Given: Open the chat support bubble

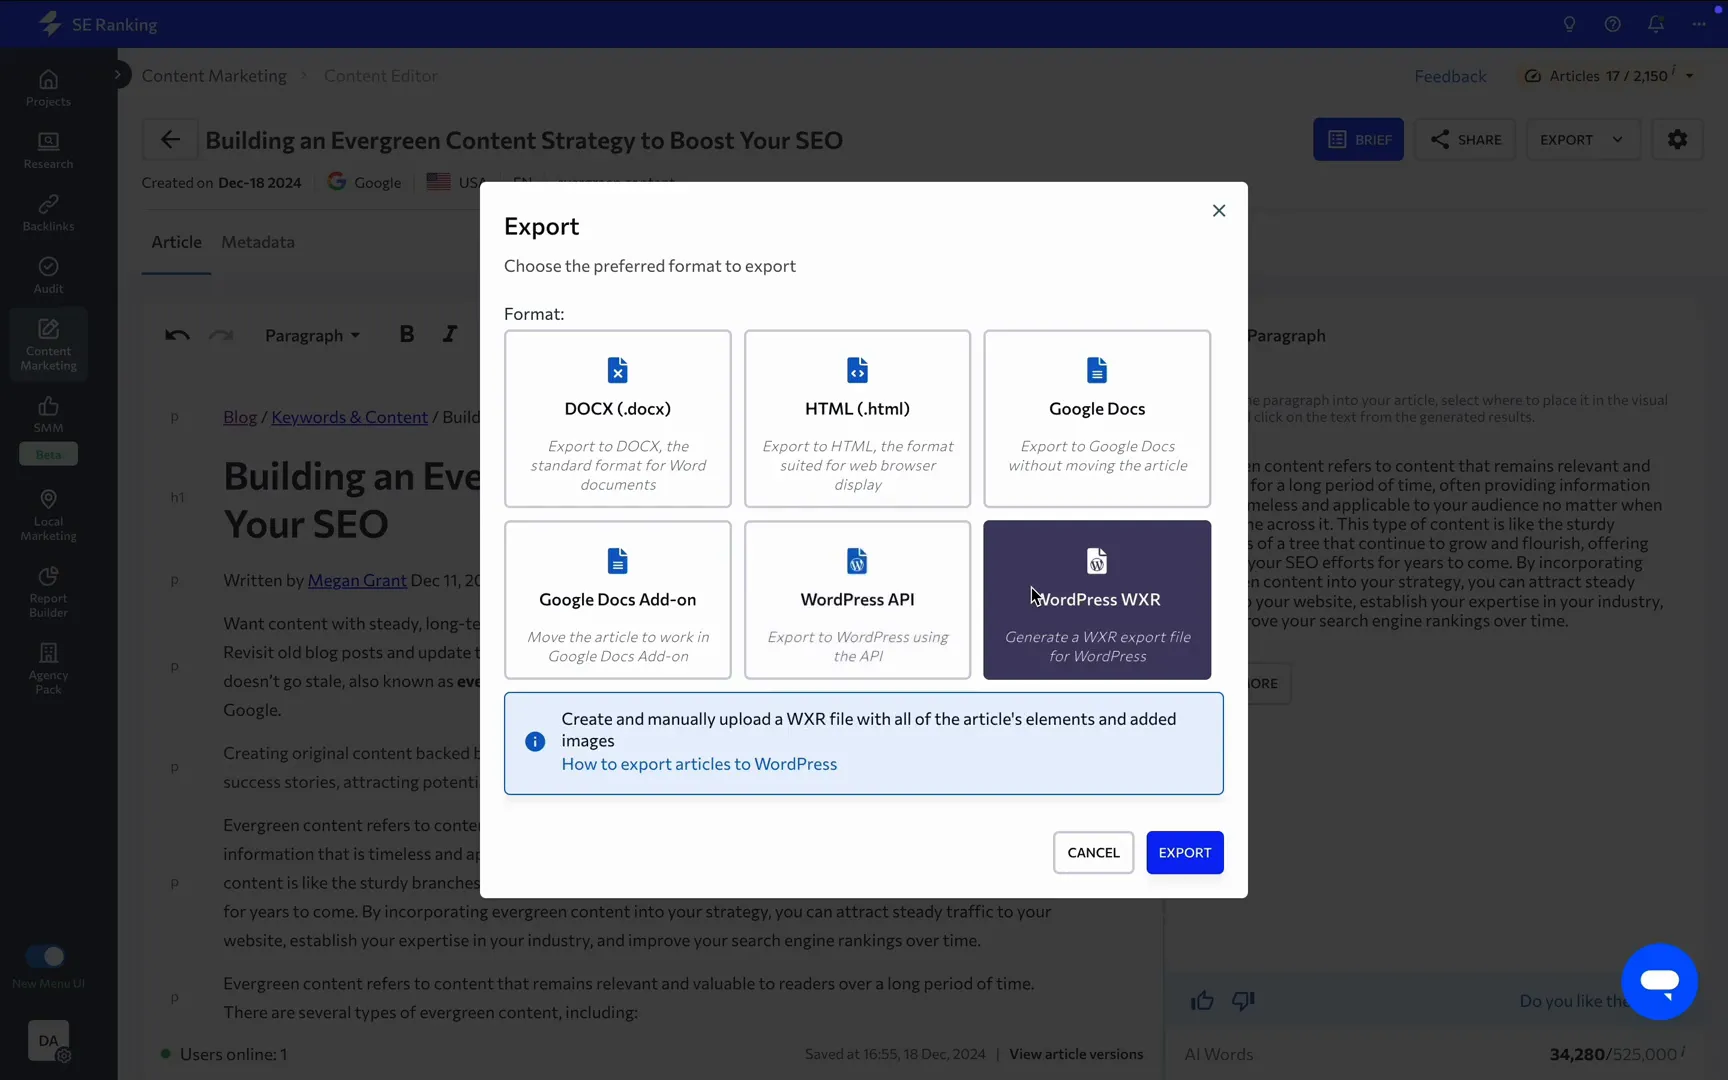Looking at the screenshot, I should [x=1659, y=982].
